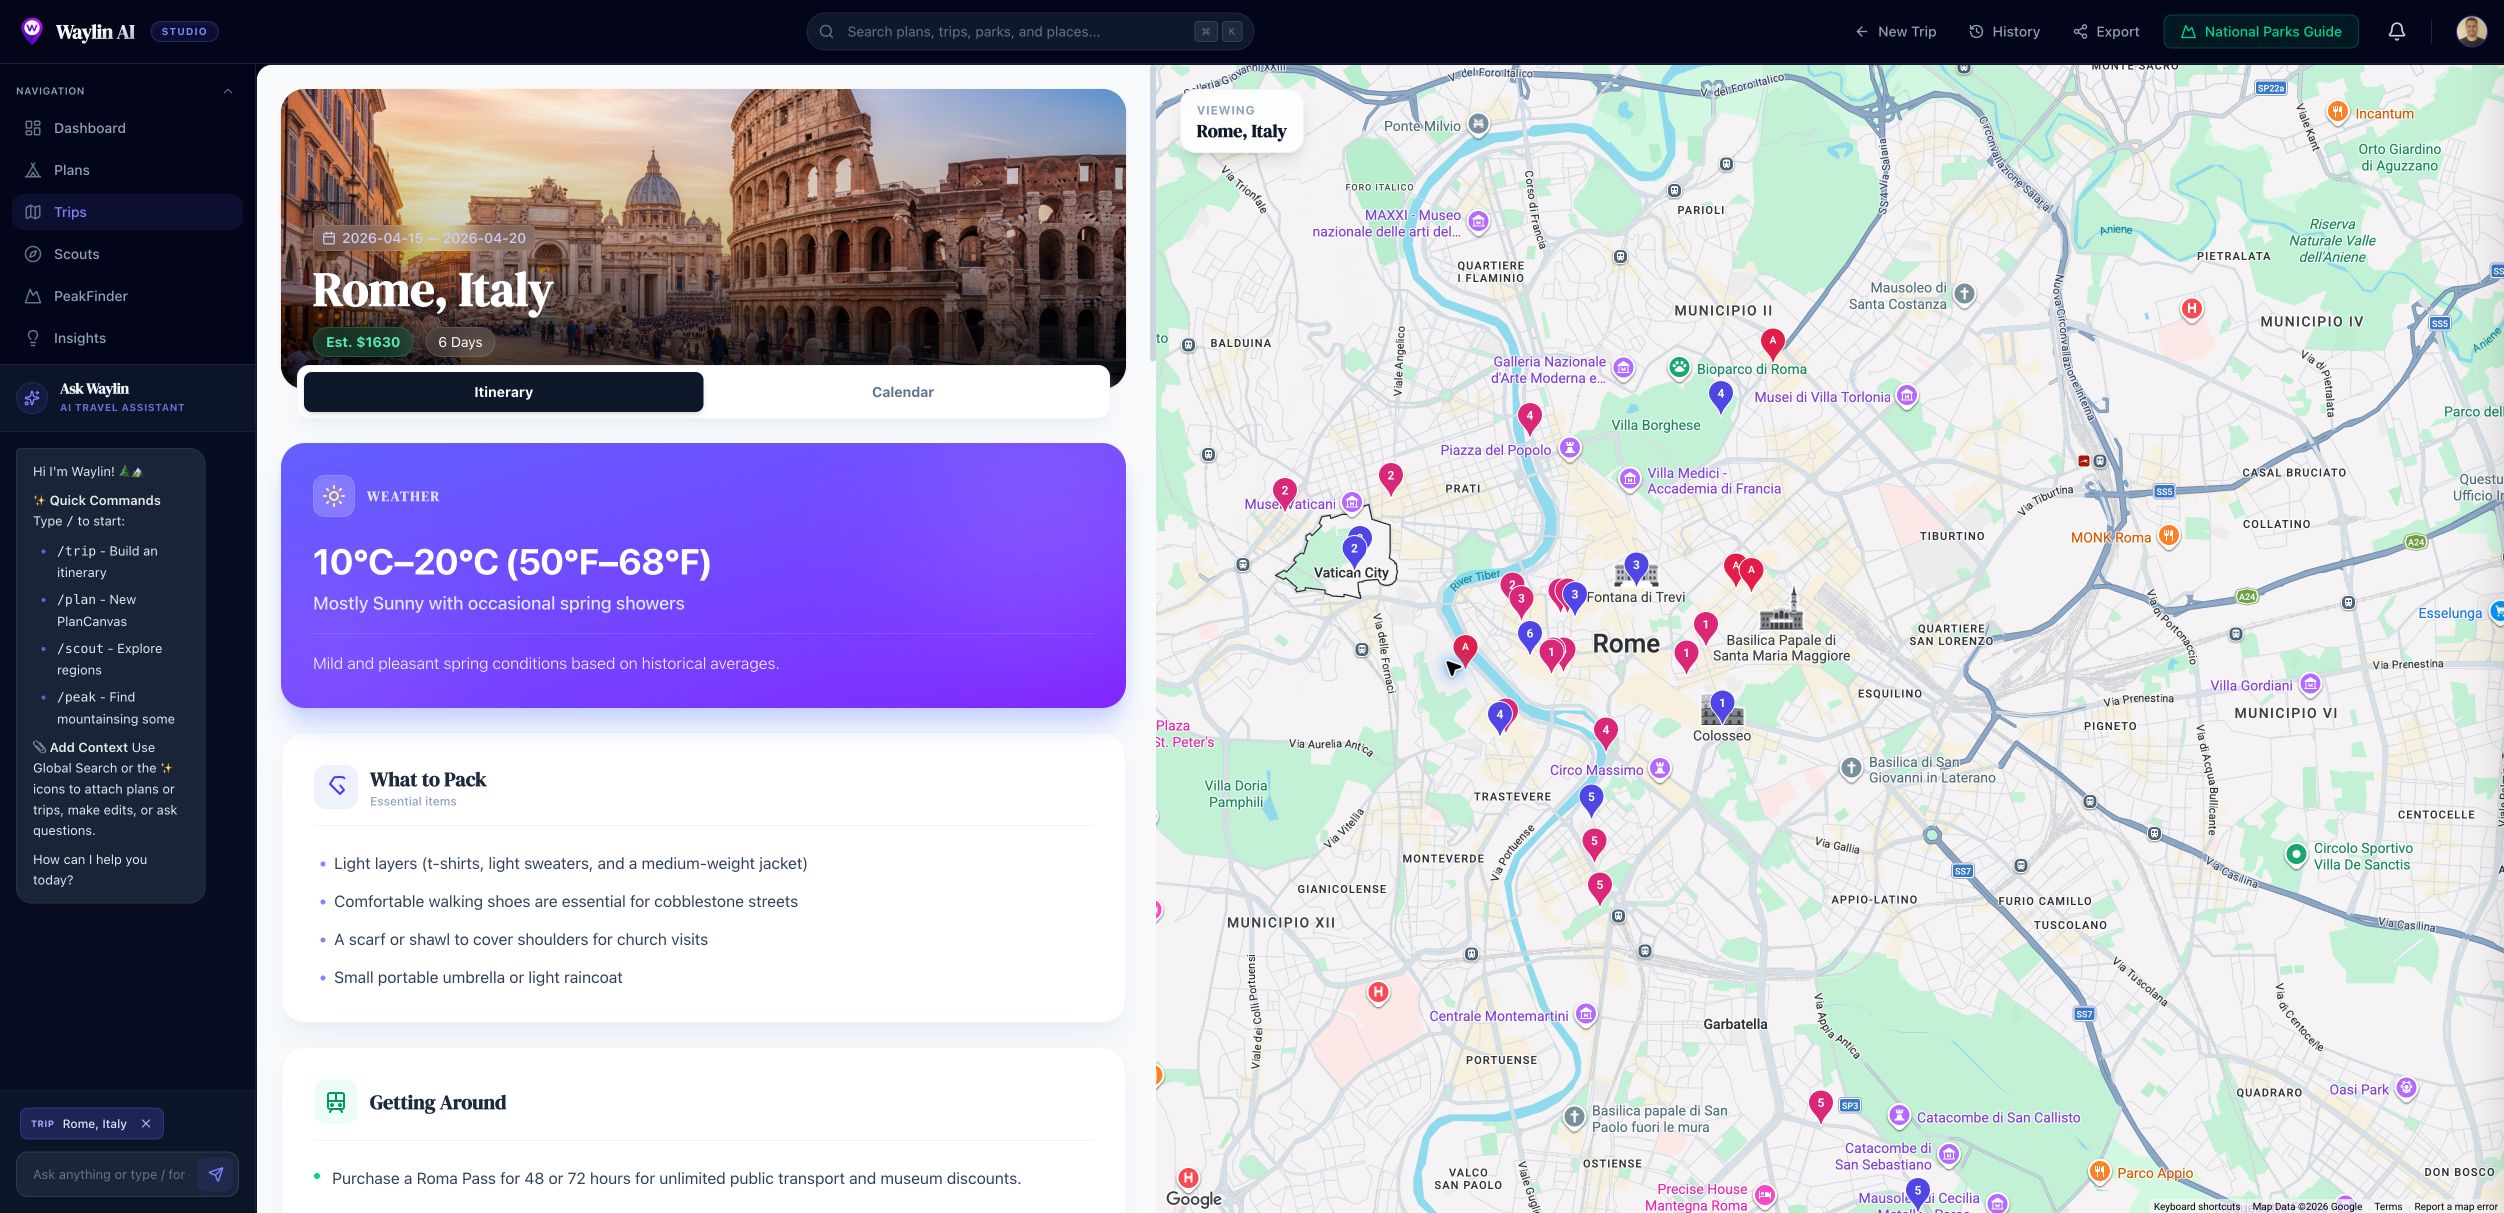
Task: Click the New Trip button
Action: point(1896,32)
